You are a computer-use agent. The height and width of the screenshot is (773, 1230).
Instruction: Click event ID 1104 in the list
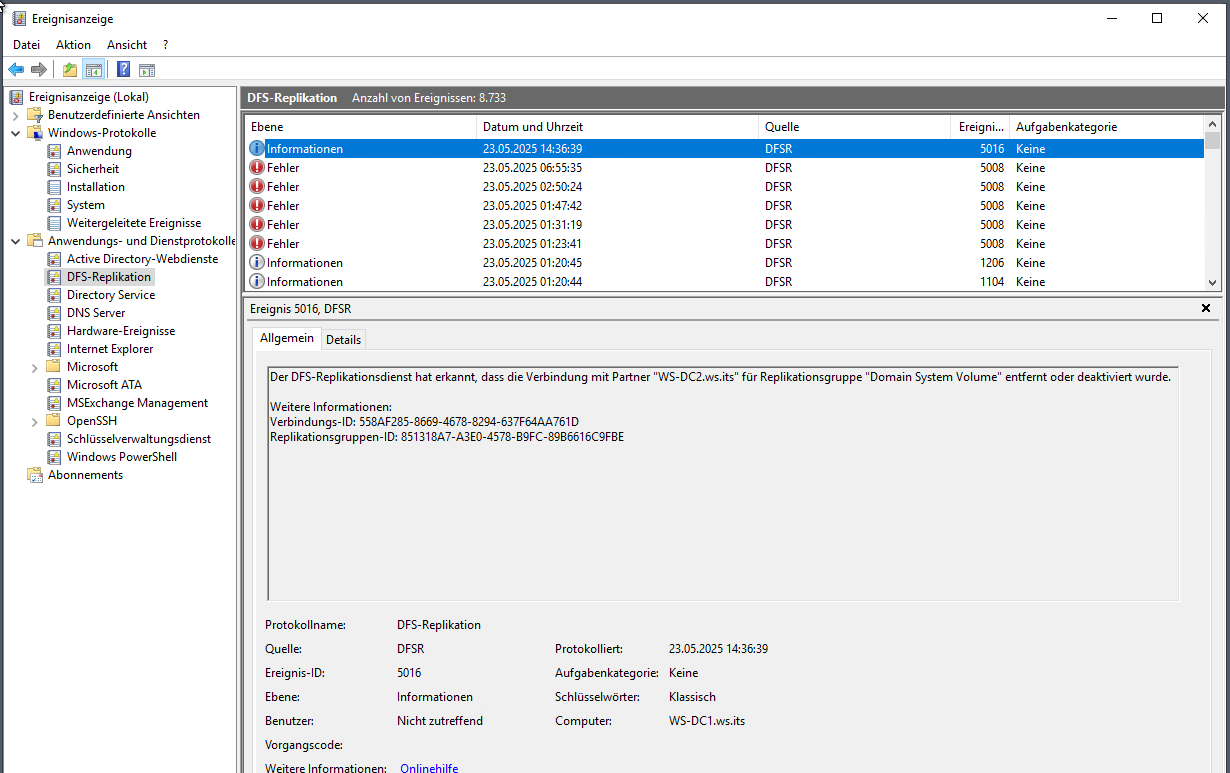coord(992,282)
